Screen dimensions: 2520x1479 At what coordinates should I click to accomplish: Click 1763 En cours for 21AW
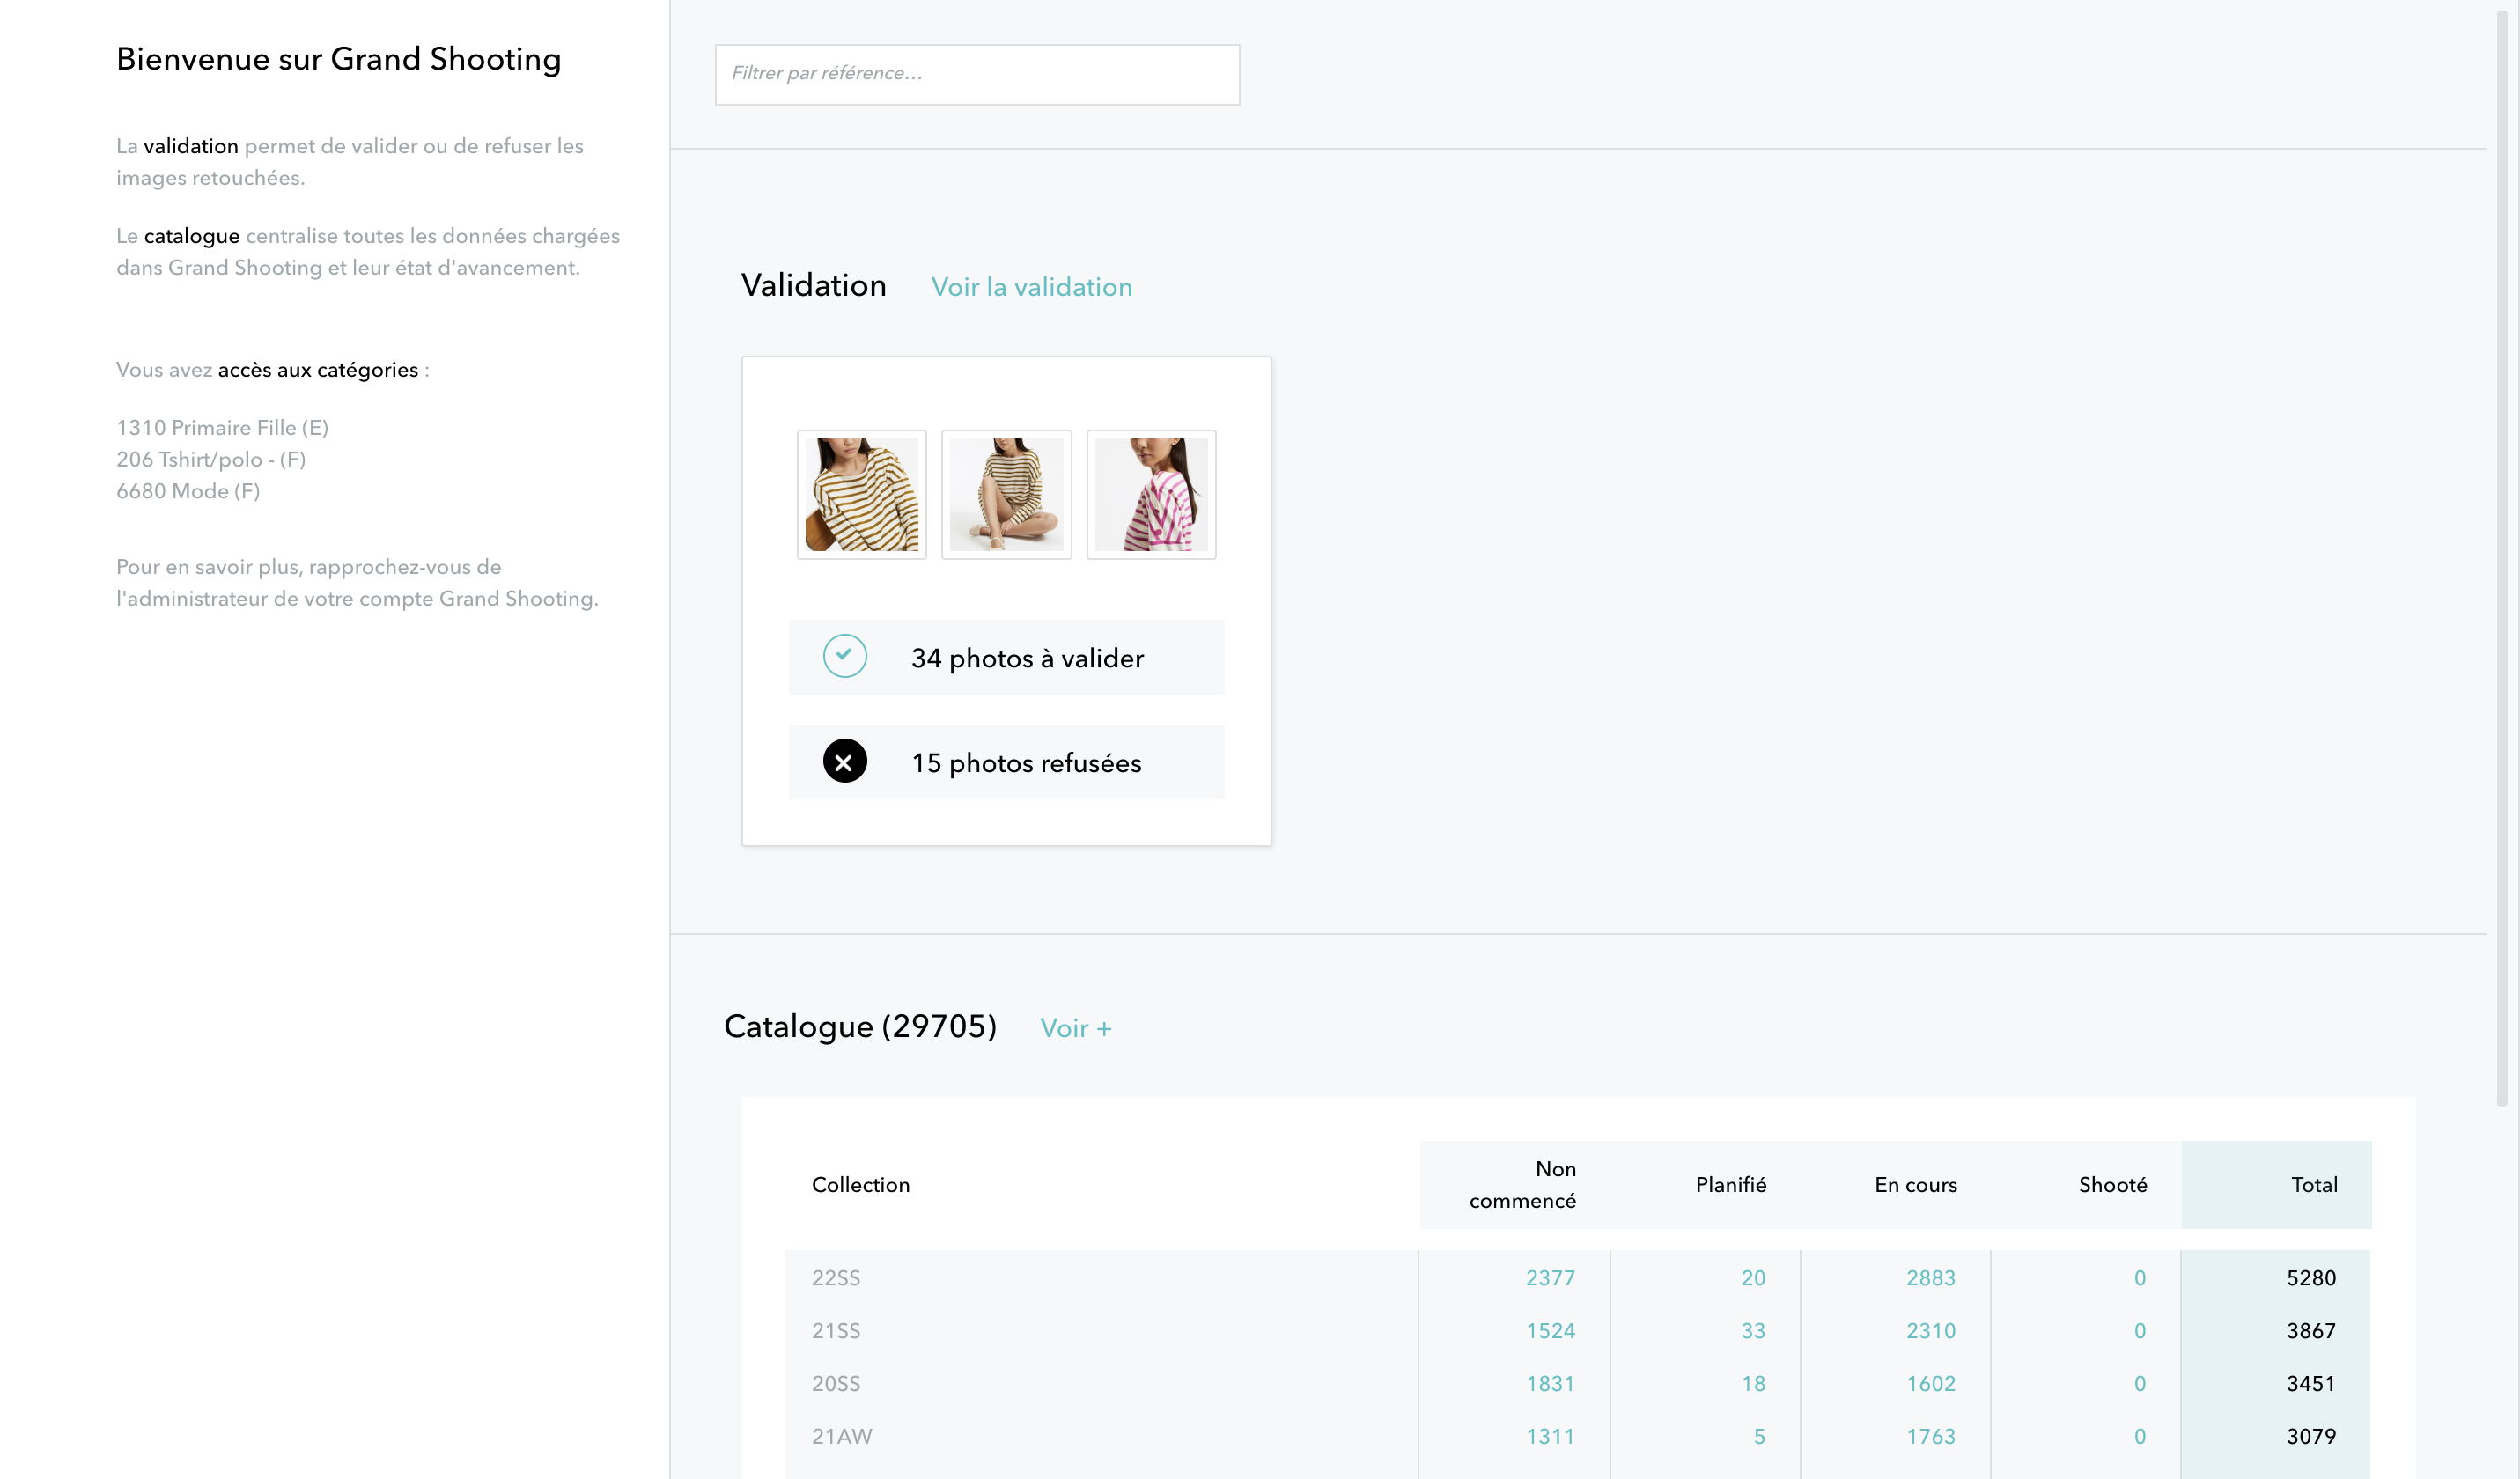1929,1436
